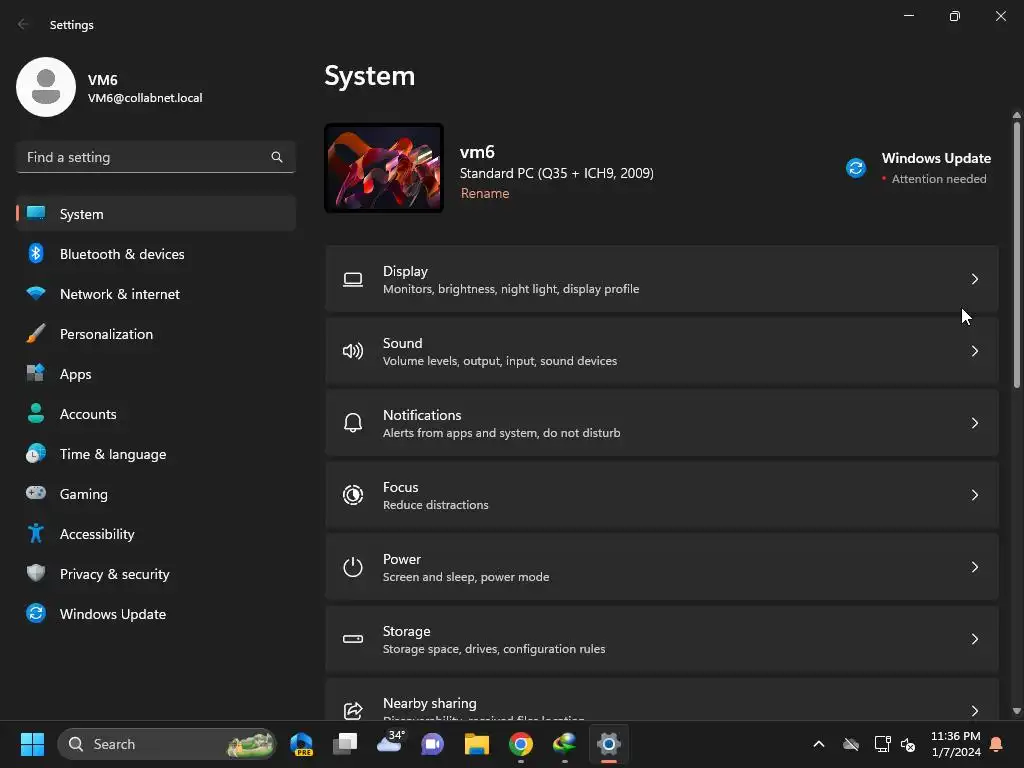Open Time & language settings
The height and width of the screenshot is (768, 1024).
click(x=155, y=454)
